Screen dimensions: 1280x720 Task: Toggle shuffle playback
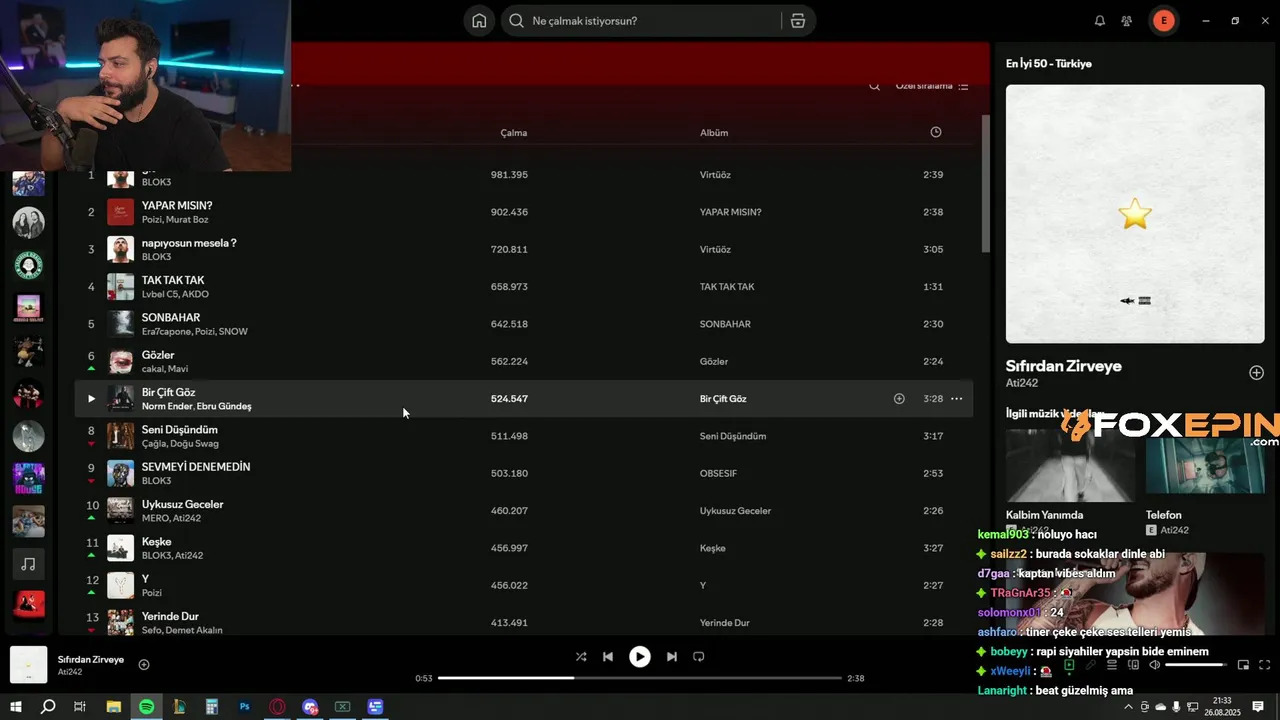[x=581, y=657]
